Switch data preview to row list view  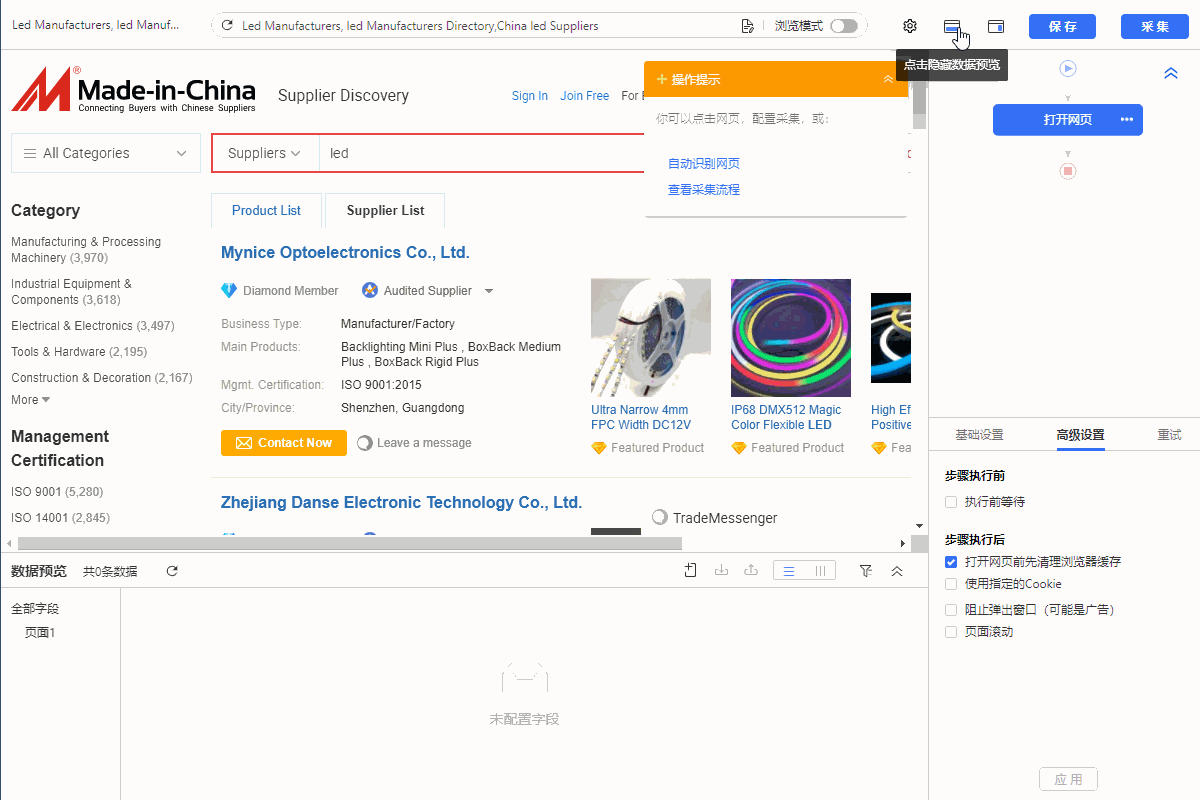[x=789, y=571]
